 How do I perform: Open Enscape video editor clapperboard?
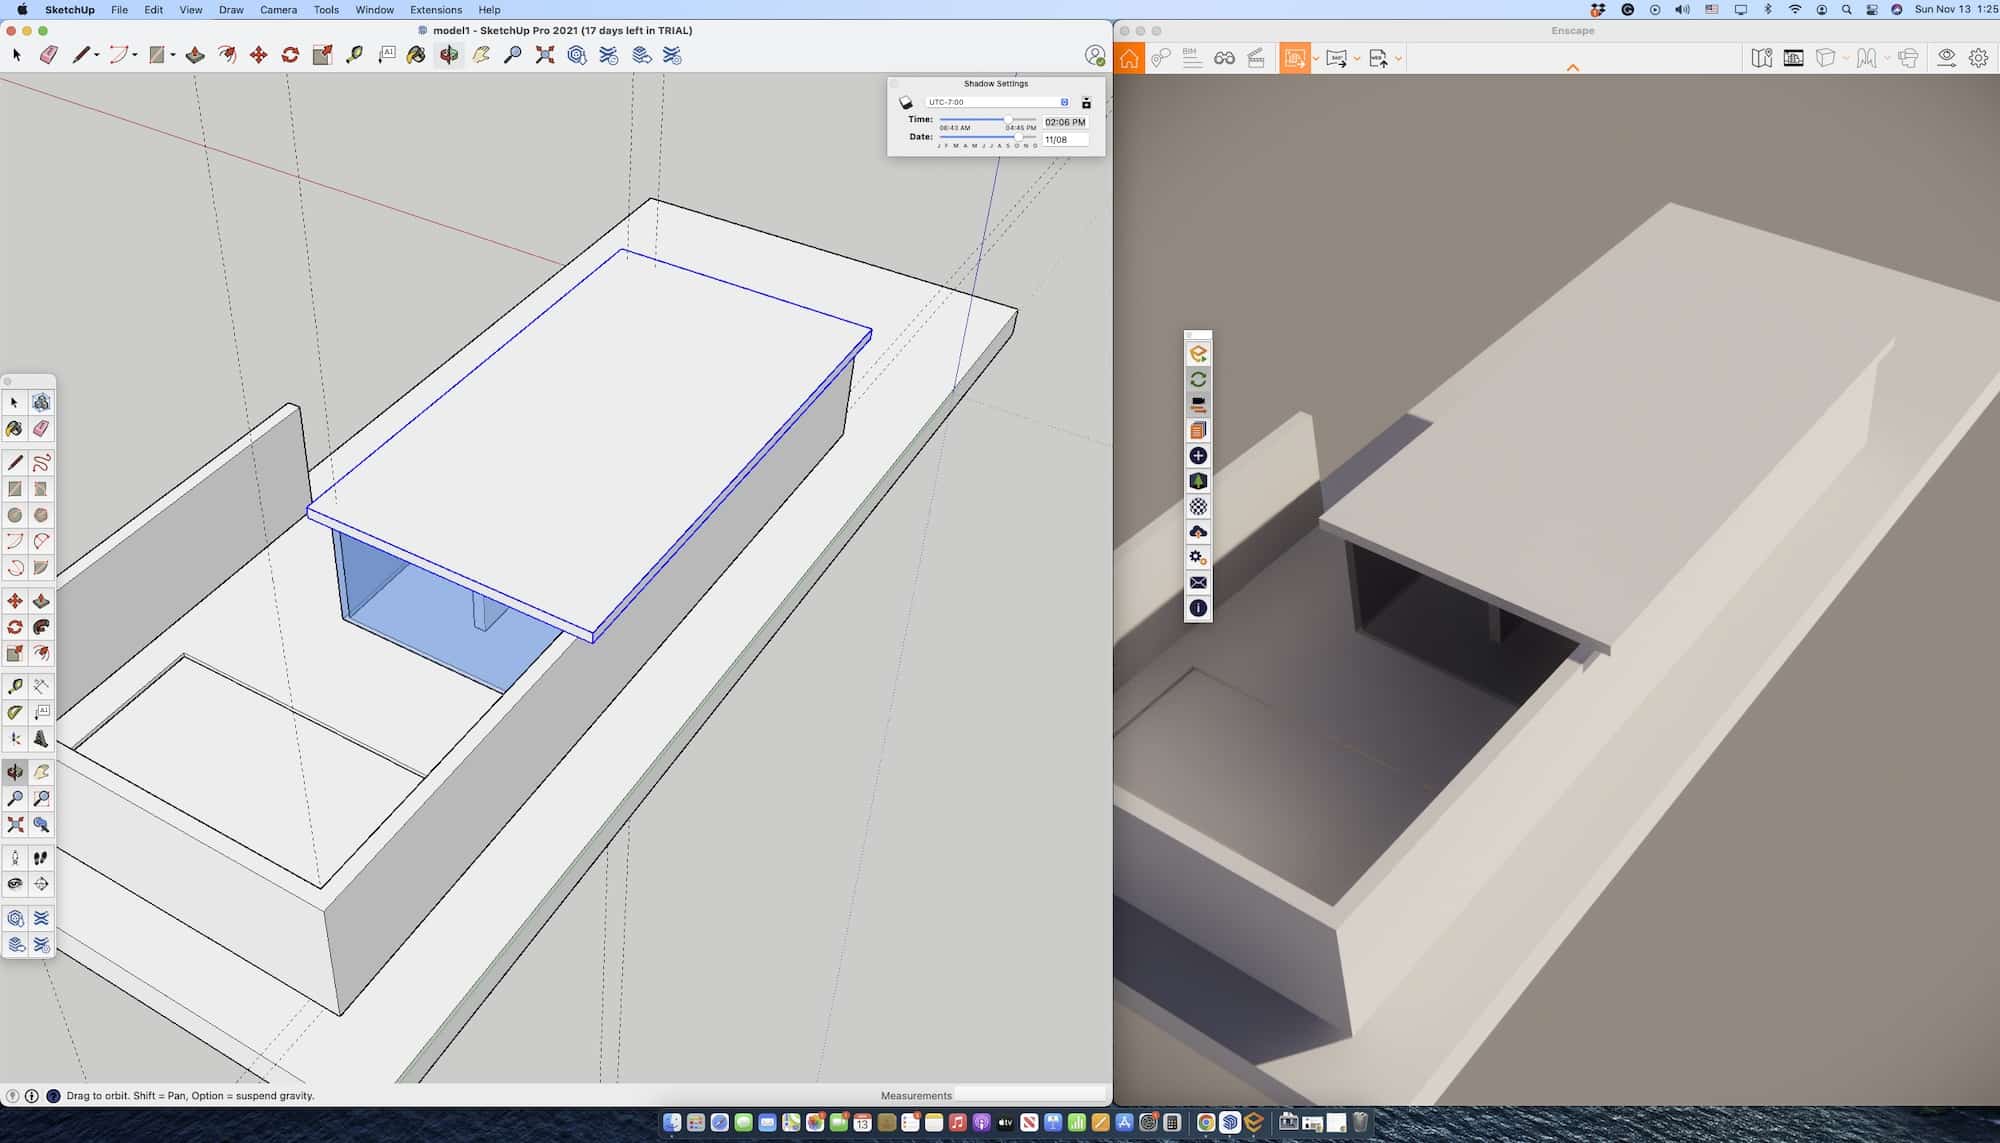[x=1256, y=59]
